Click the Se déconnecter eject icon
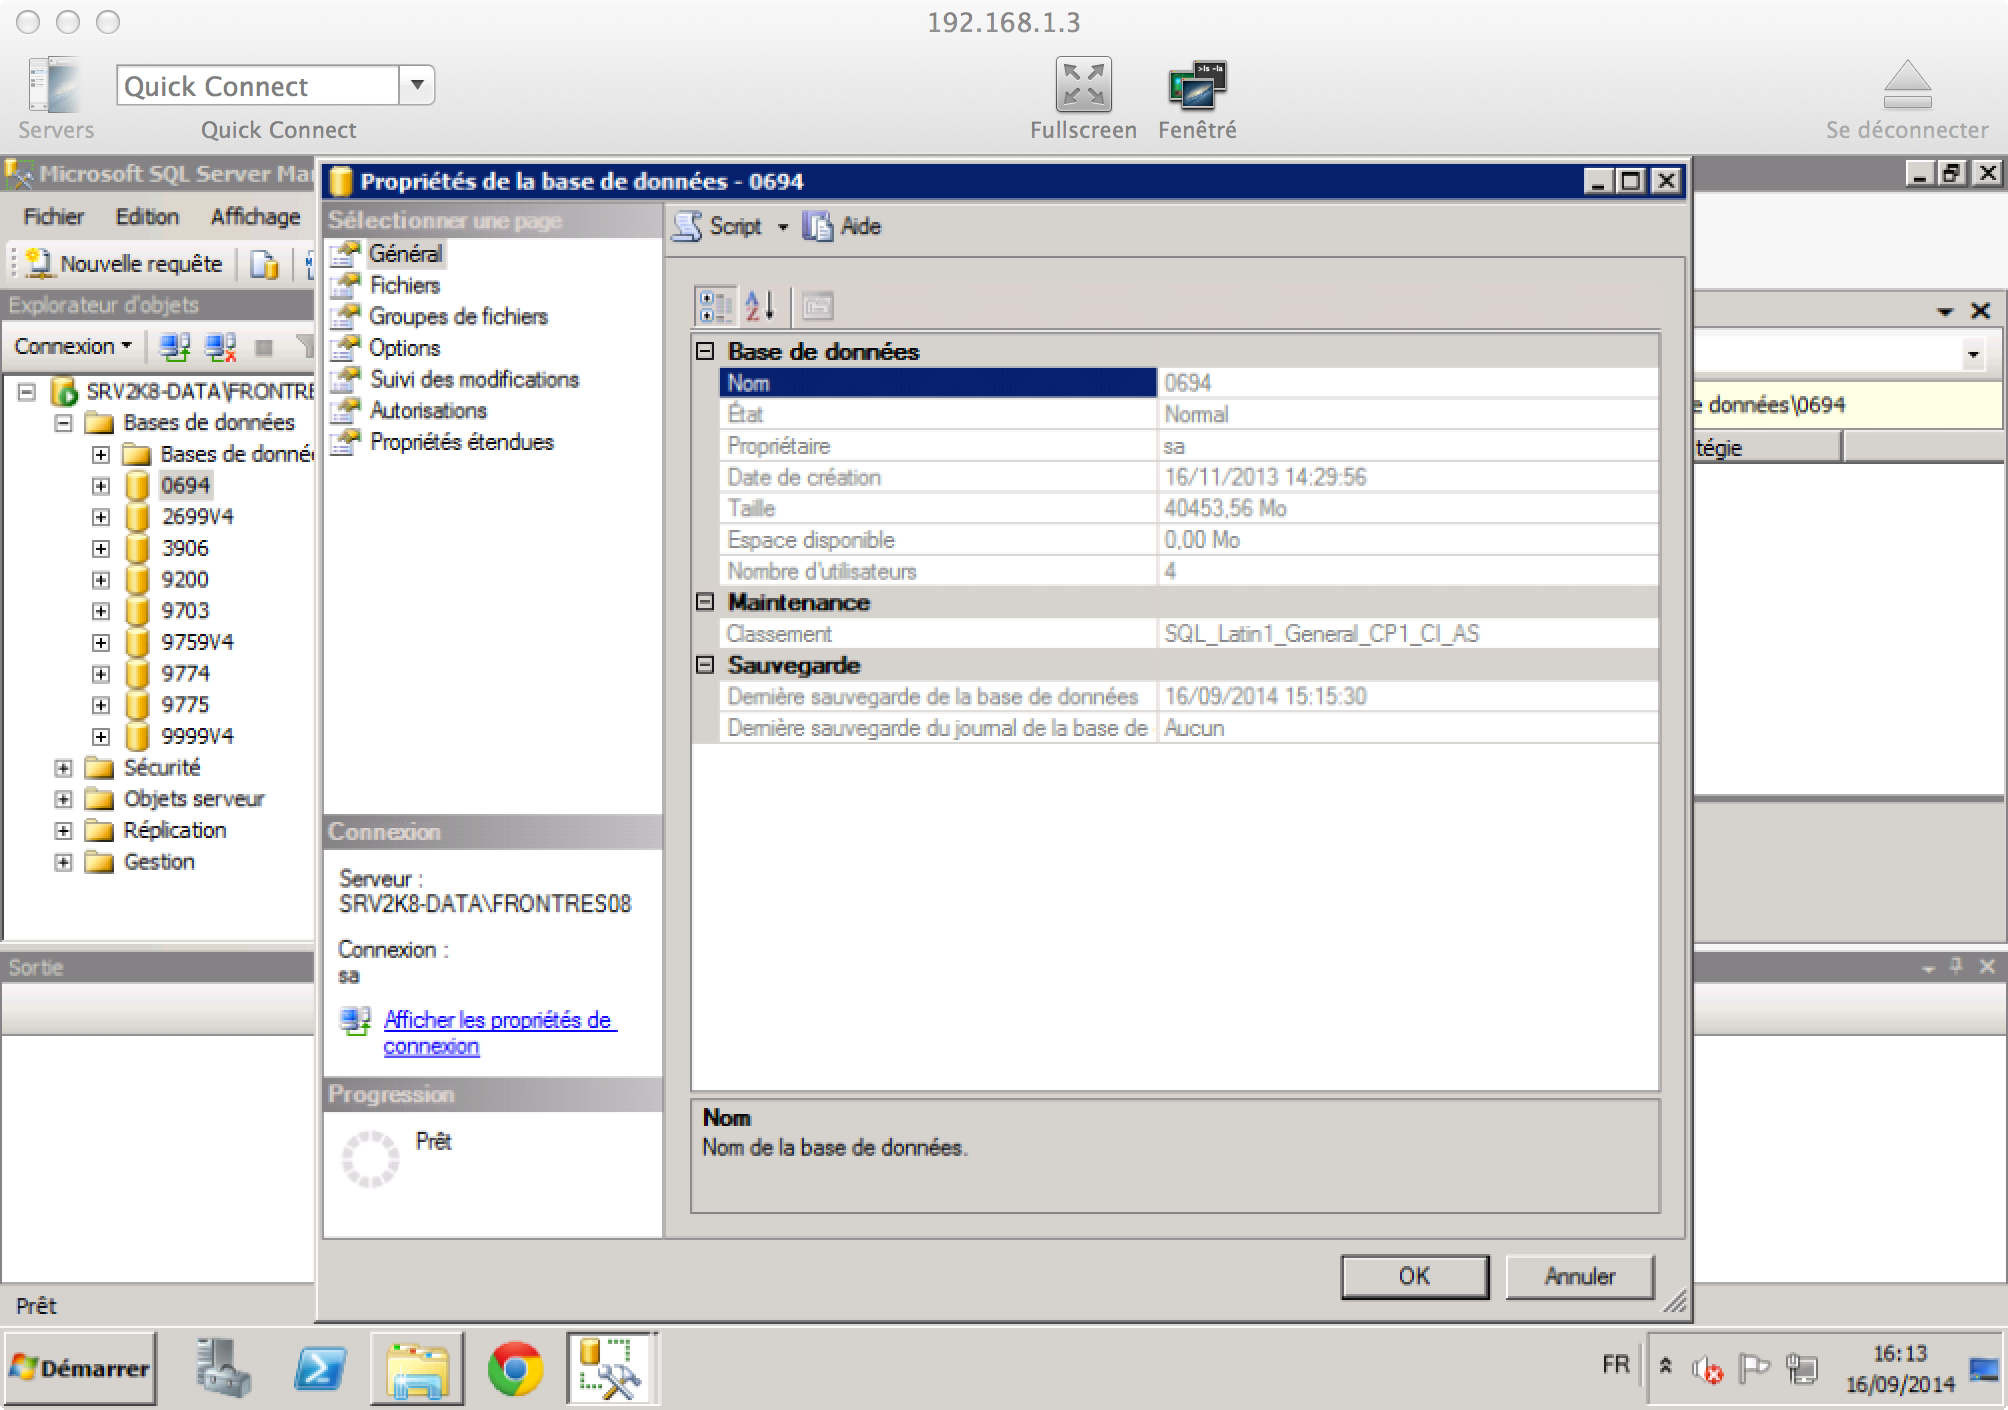The width and height of the screenshot is (2008, 1410). point(1907,85)
